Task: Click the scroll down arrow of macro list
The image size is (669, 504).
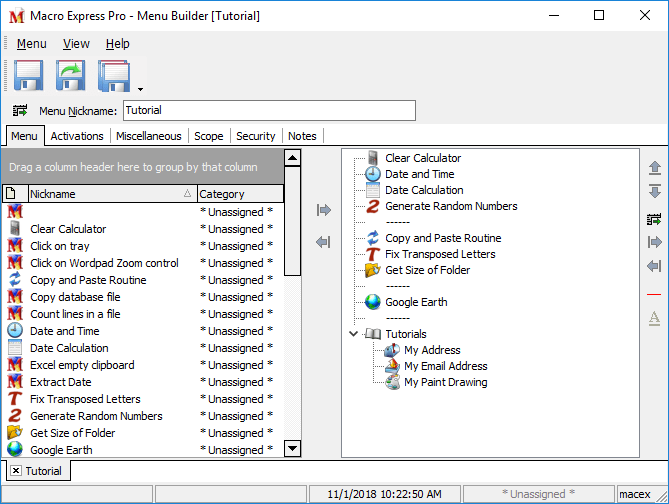Action: pos(292,449)
